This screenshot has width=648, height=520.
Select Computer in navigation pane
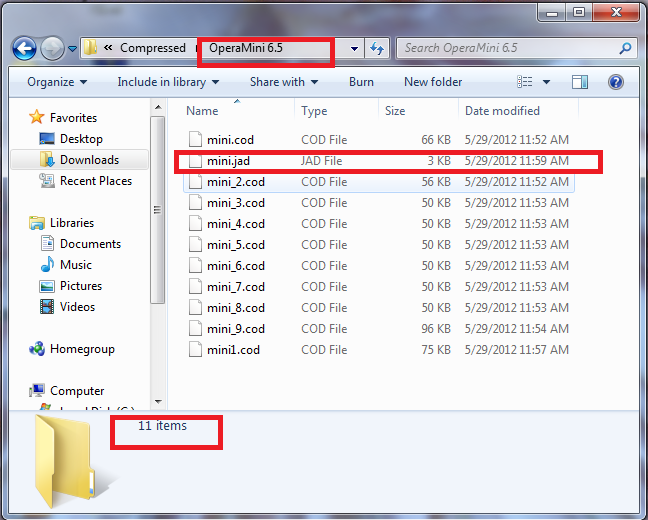tap(77, 391)
